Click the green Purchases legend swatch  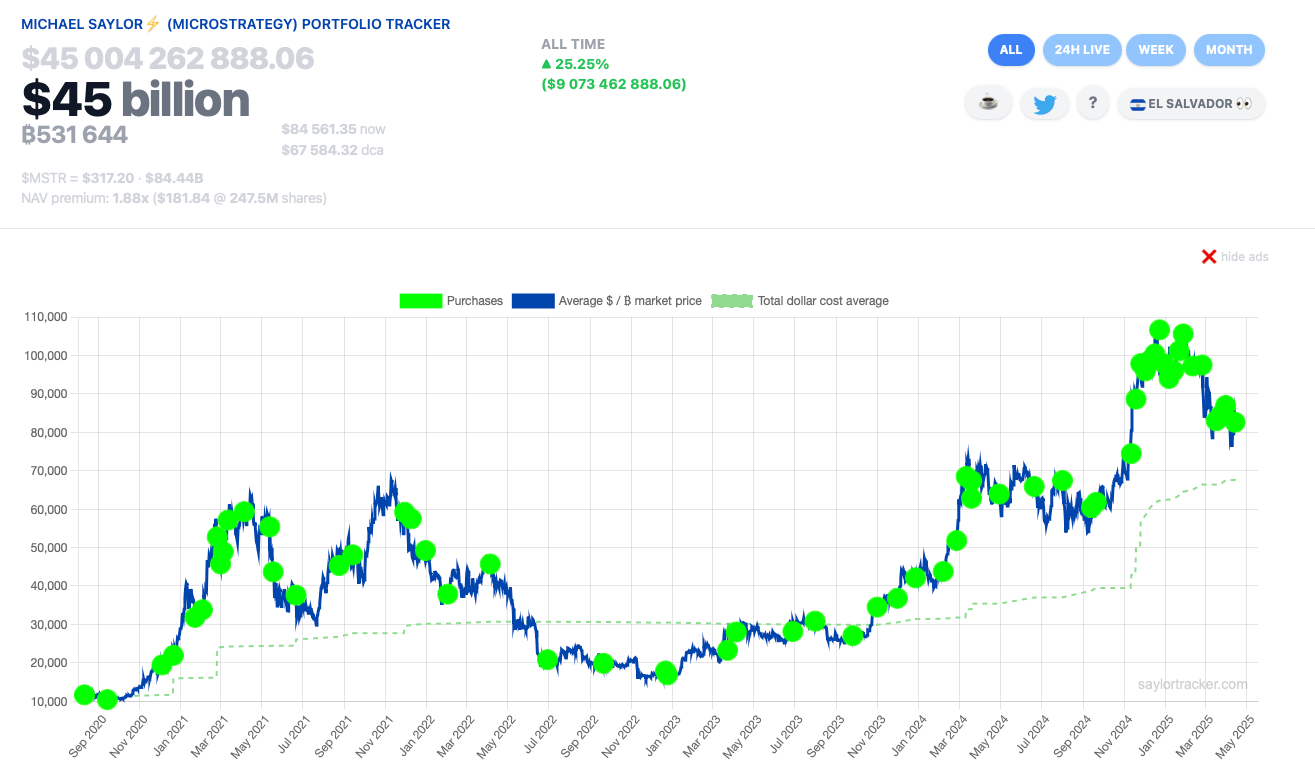click(x=420, y=301)
